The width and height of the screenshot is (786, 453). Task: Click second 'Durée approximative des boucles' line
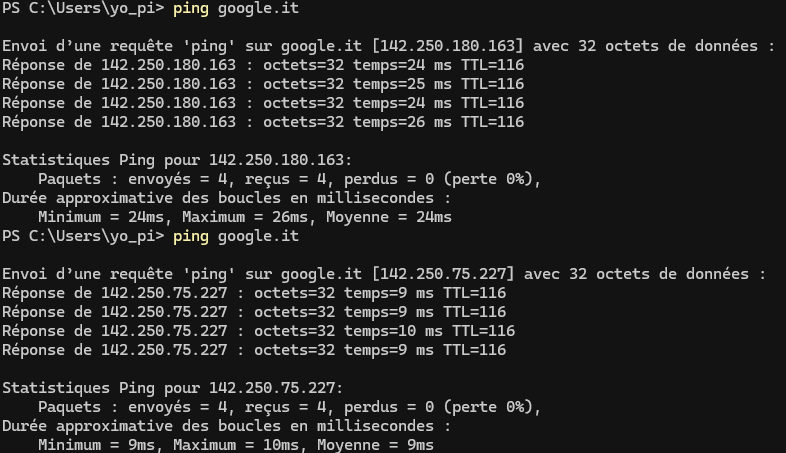pos(226,426)
